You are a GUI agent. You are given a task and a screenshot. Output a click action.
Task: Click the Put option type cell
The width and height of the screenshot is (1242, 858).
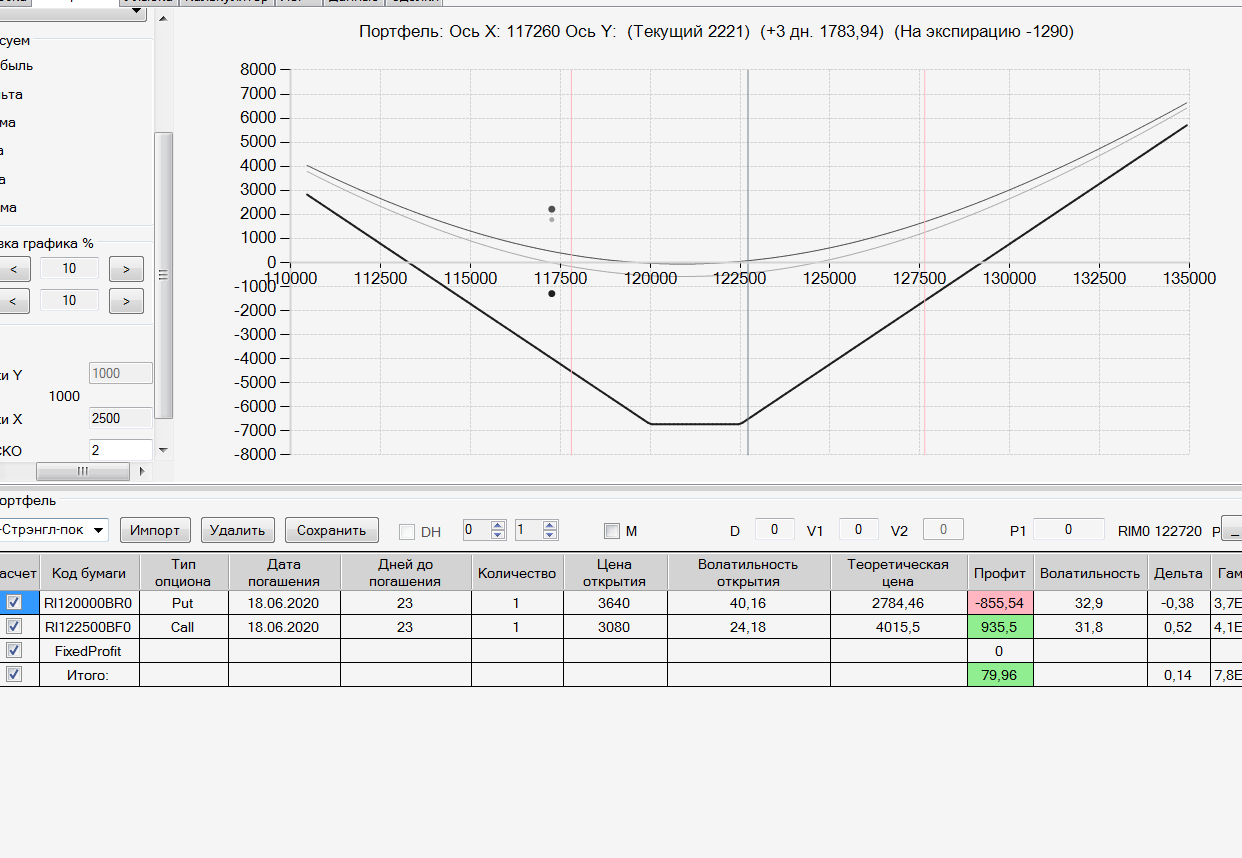184,603
